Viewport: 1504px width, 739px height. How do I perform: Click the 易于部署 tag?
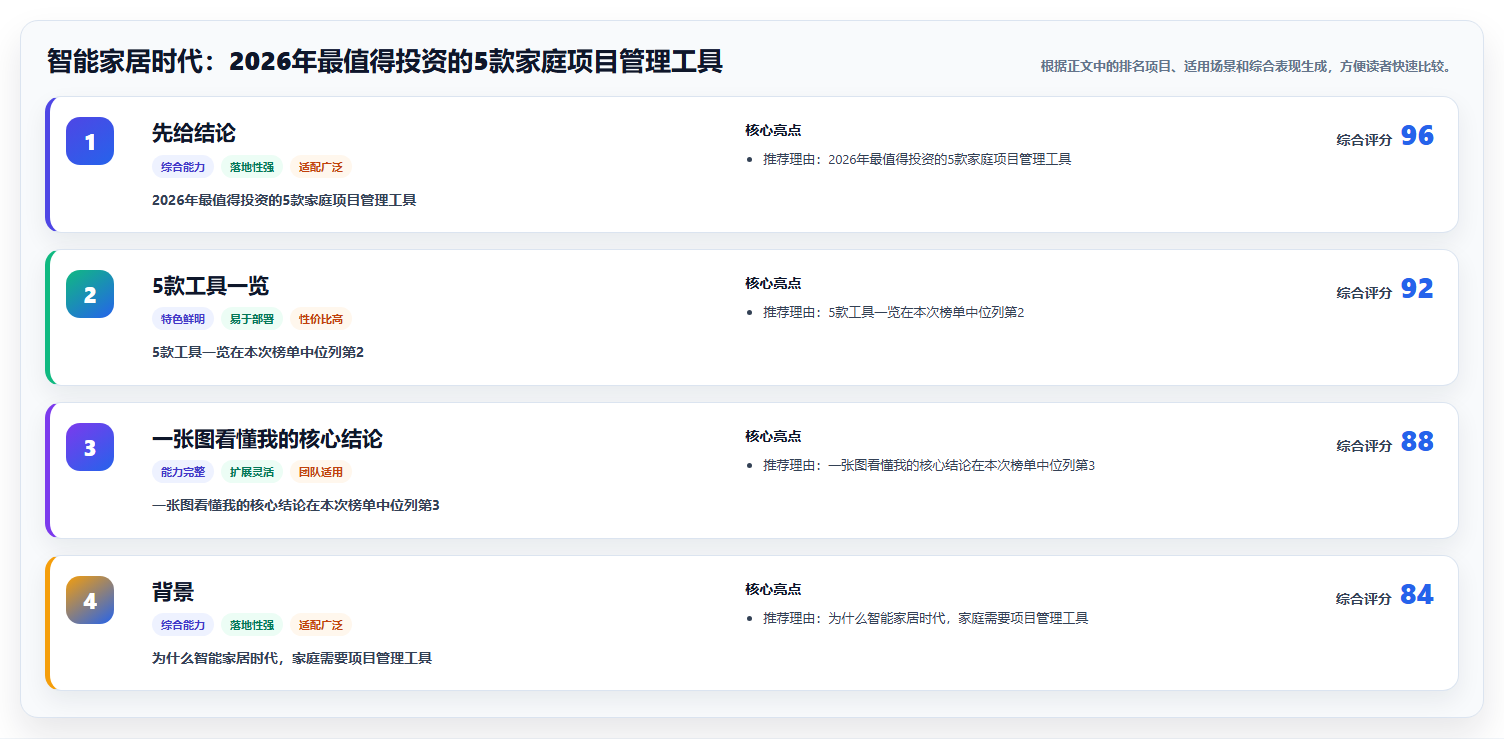pyautogui.click(x=252, y=319)
